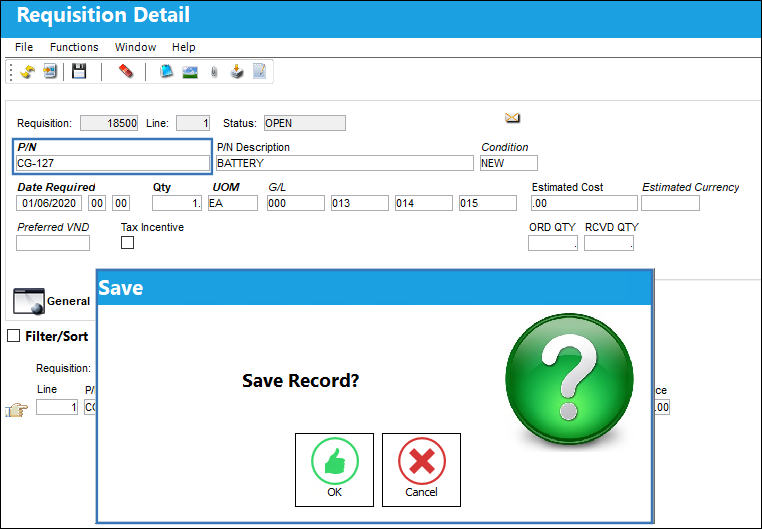Click the Requisition number field 18500
This screenshot has height=529, width=762.
(x=109, y=123)
